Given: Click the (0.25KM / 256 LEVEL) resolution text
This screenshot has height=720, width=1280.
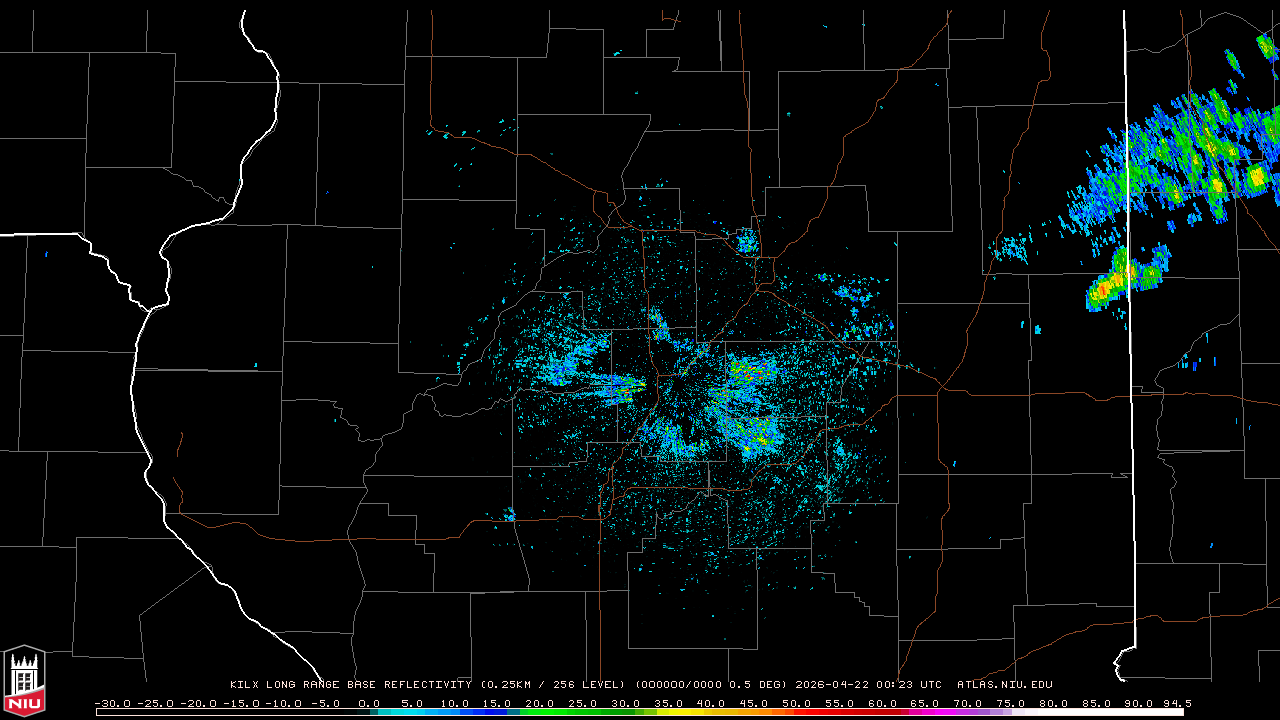Looking at the screenshot, I should [x=553, y=685].
